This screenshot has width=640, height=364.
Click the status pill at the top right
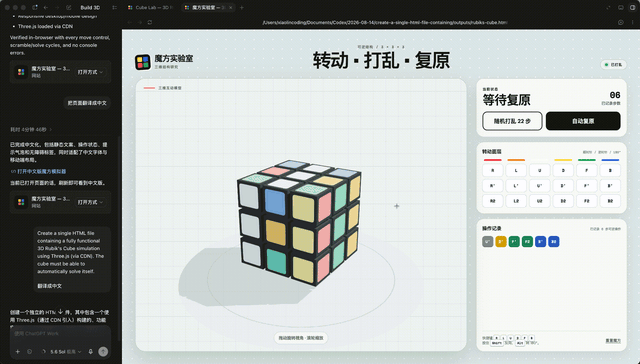(x=613, y=64)
